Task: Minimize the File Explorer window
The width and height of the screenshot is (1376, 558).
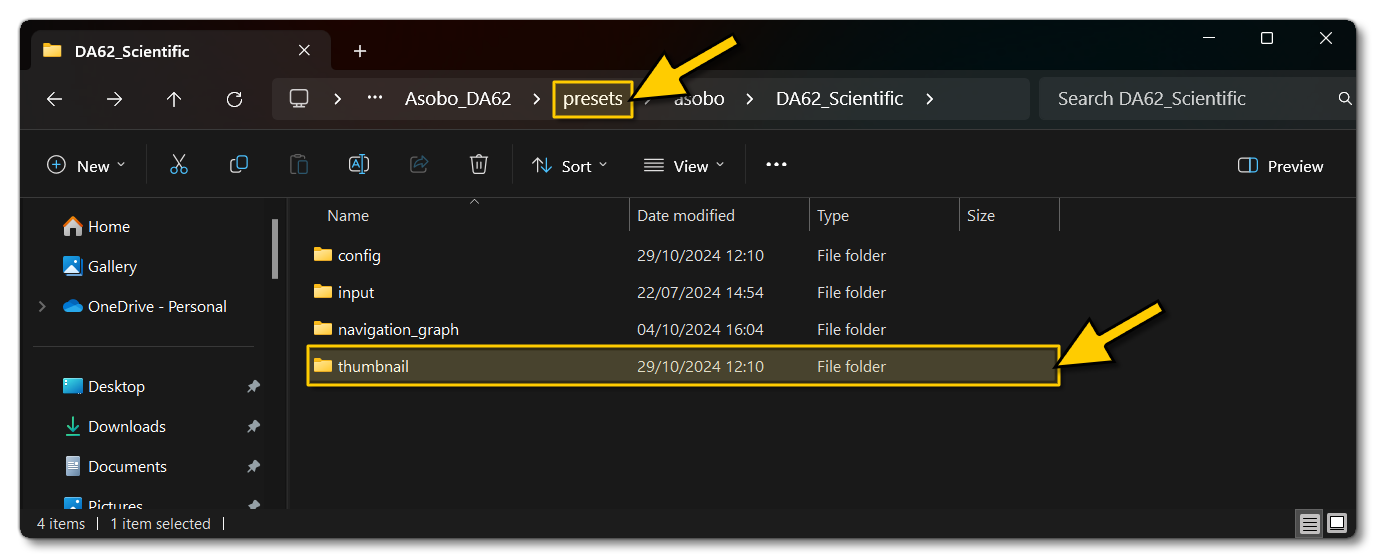Action: click(1208, 39)
